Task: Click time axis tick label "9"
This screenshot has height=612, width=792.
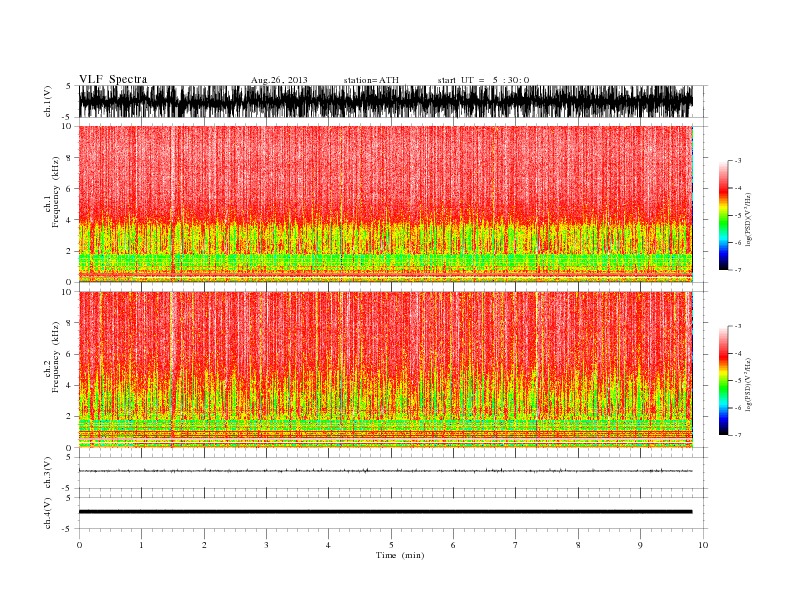Action: [640, 545]
